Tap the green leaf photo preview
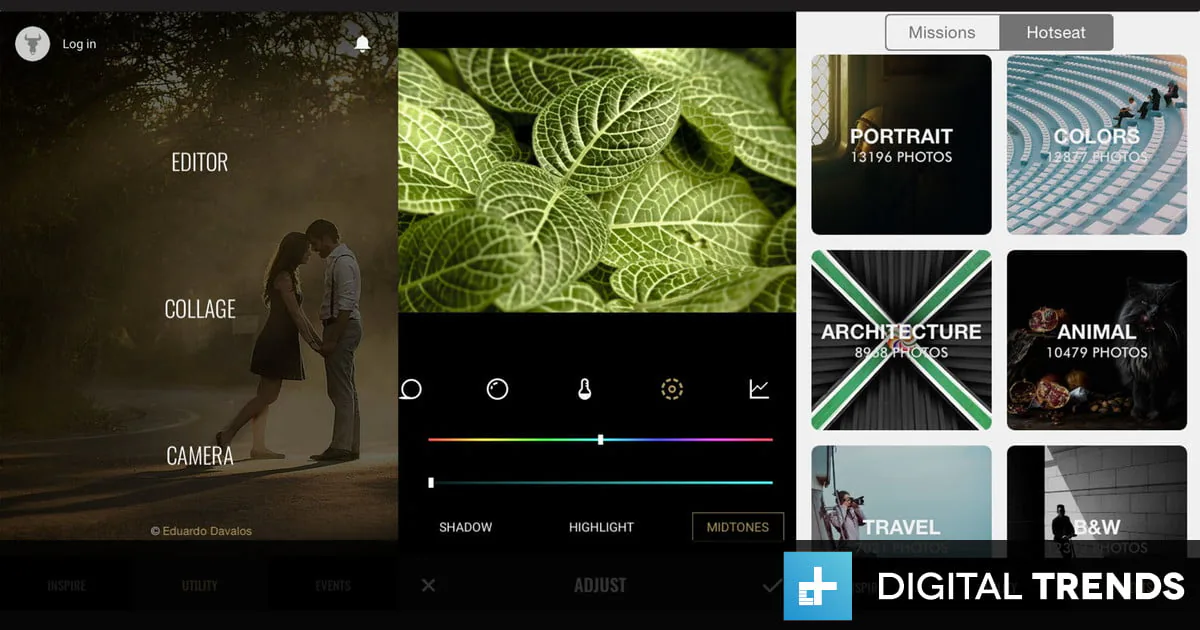 tap(597, 181)
